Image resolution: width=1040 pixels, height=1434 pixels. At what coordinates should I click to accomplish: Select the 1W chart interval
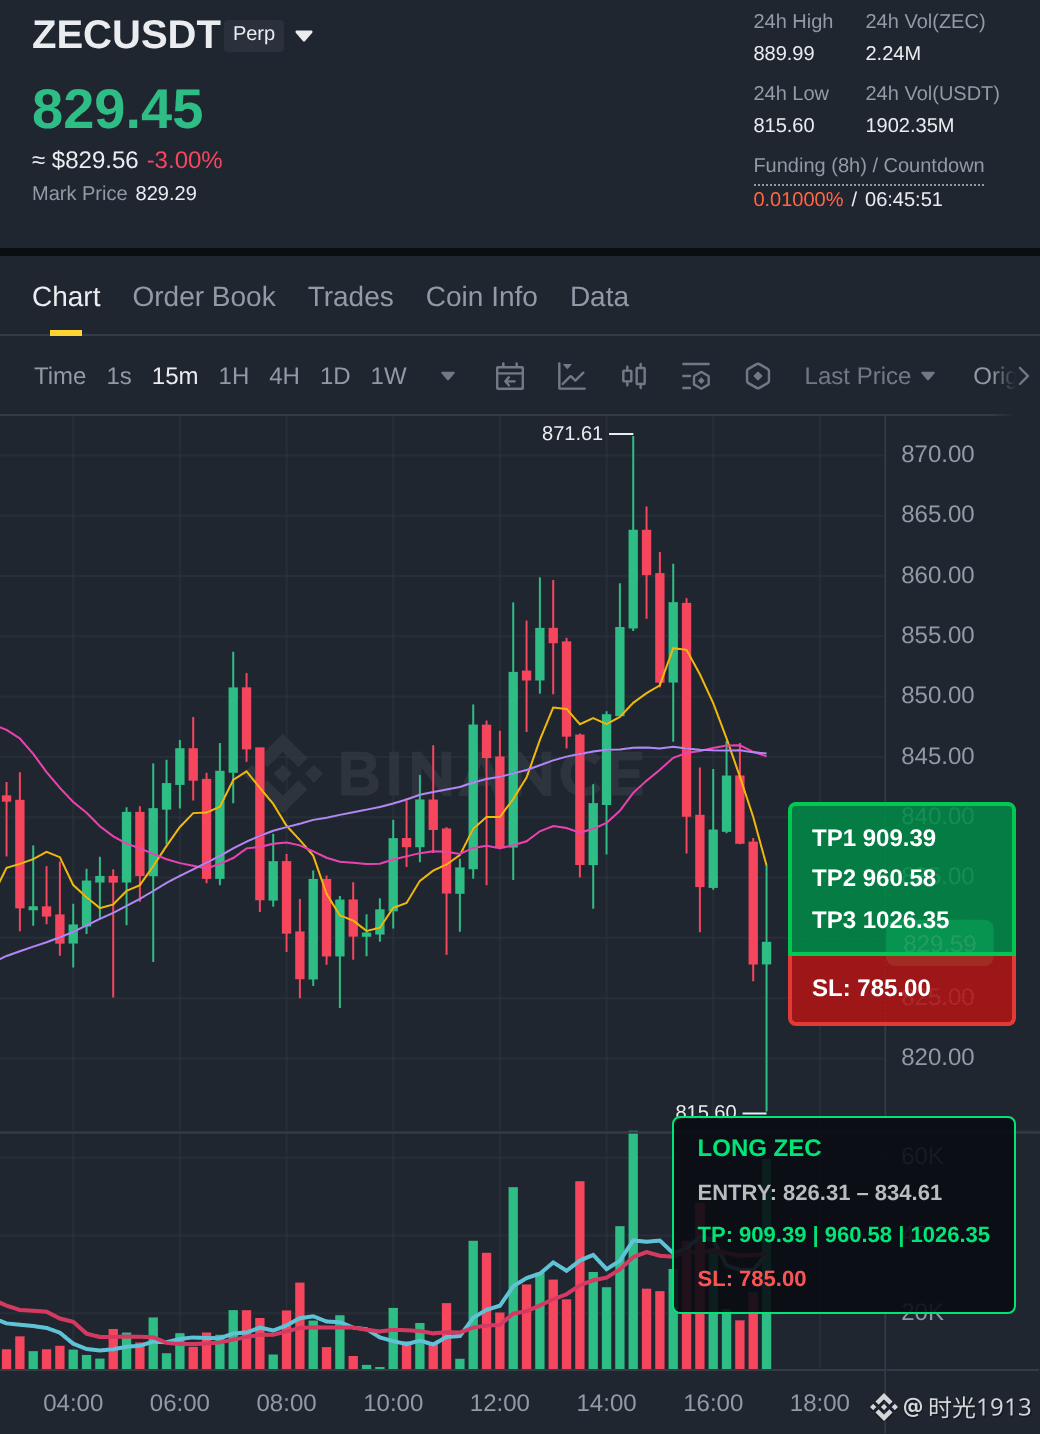point(389,376)
